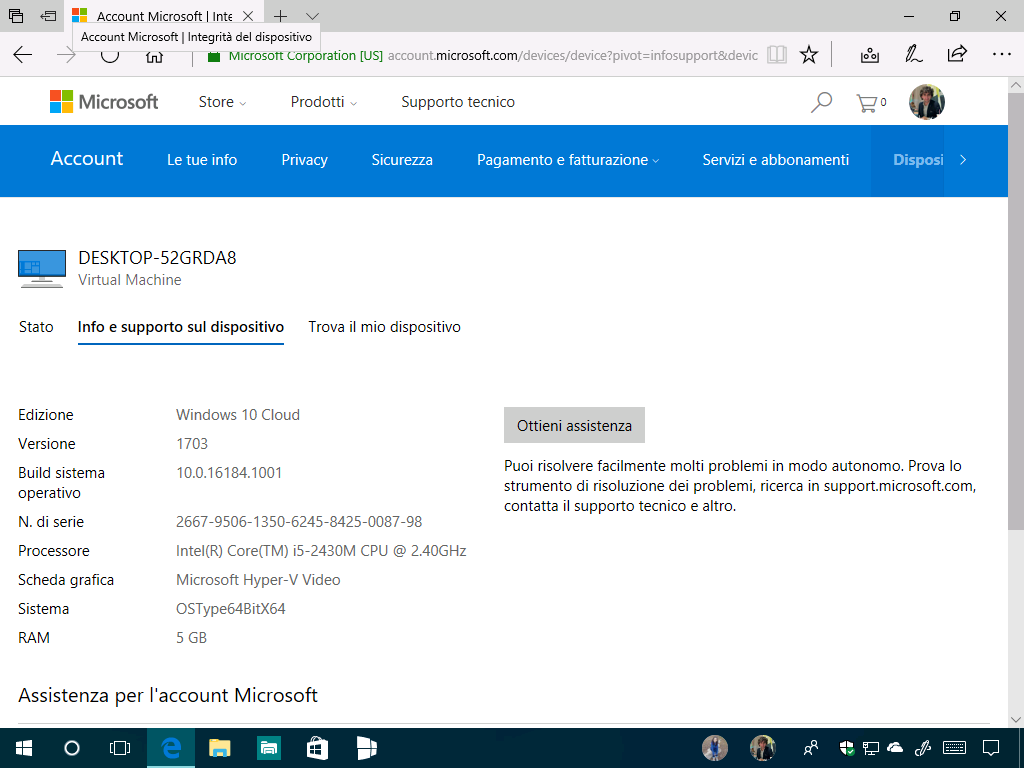This screenshot has height=768, width=1024.
Task: Click the DESKTOP-52GRDA8 device name
Action: (x=157, y=257)
